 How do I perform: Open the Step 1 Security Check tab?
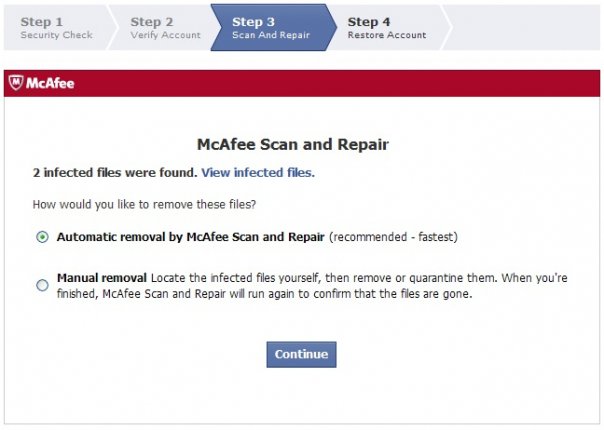pyautogui.click(x=57, y=27)
